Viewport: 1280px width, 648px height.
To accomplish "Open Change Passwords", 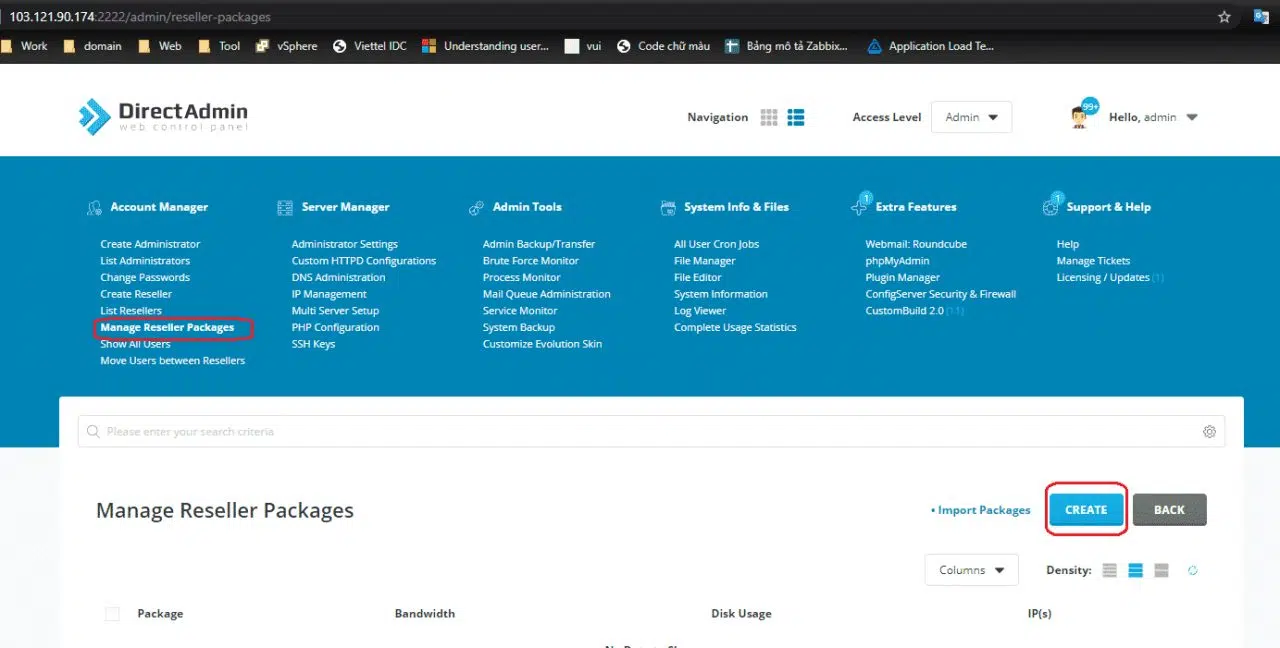I will tap(145, 277).
